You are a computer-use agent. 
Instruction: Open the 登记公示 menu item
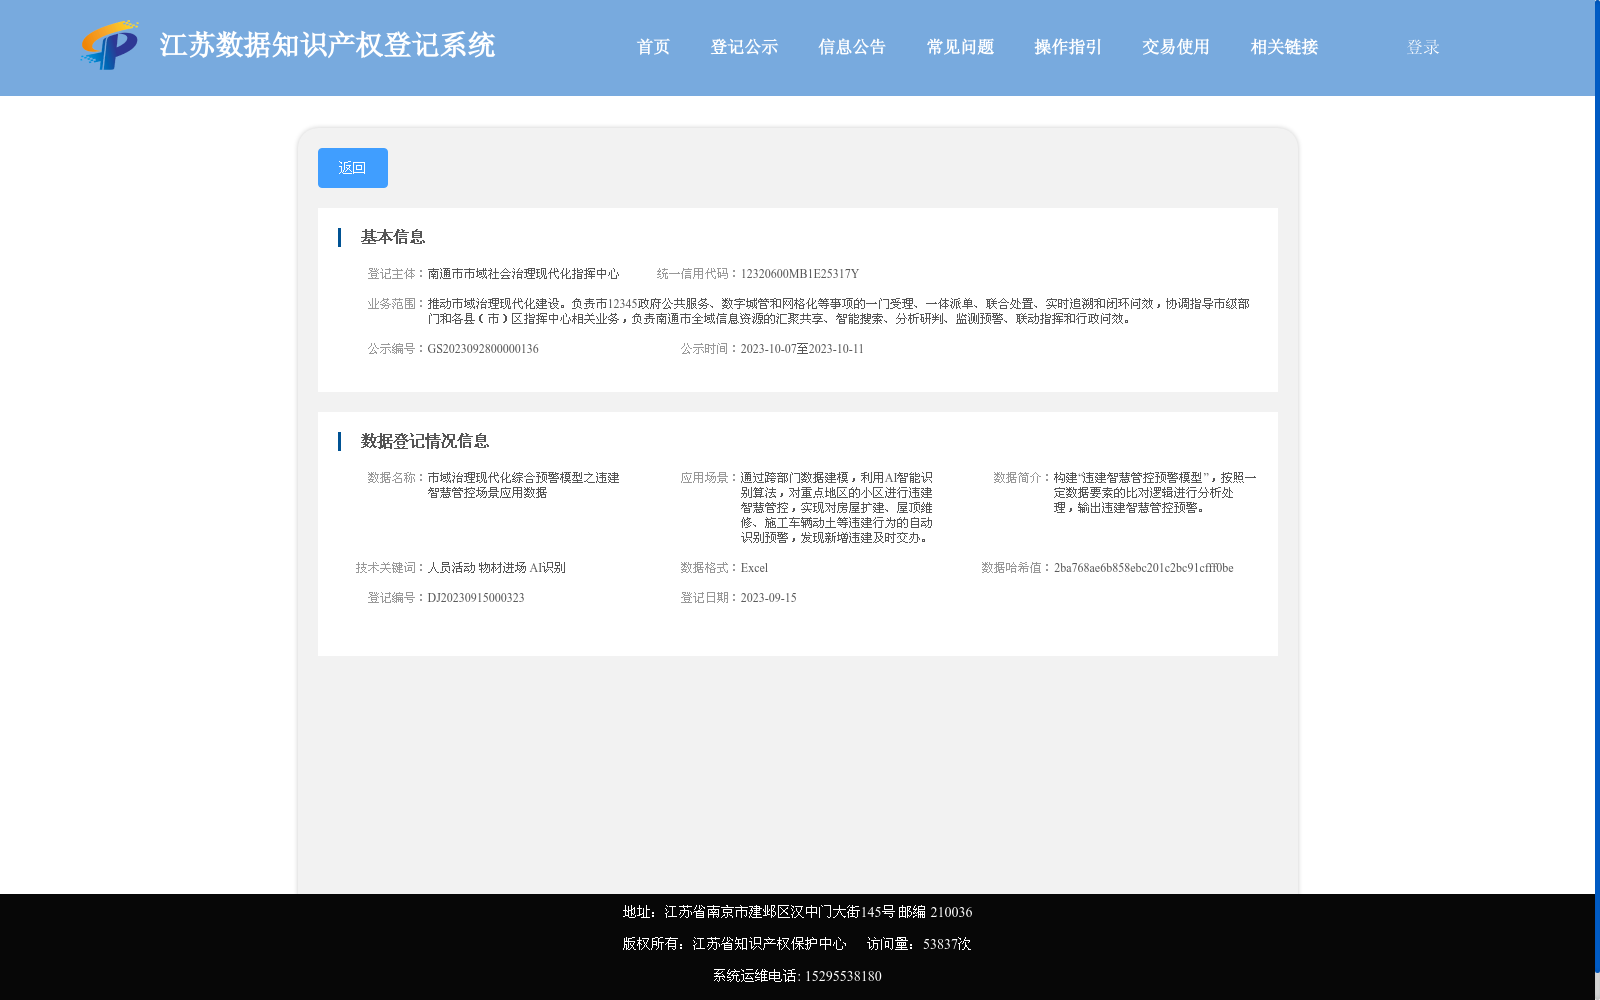click(744, 47)
